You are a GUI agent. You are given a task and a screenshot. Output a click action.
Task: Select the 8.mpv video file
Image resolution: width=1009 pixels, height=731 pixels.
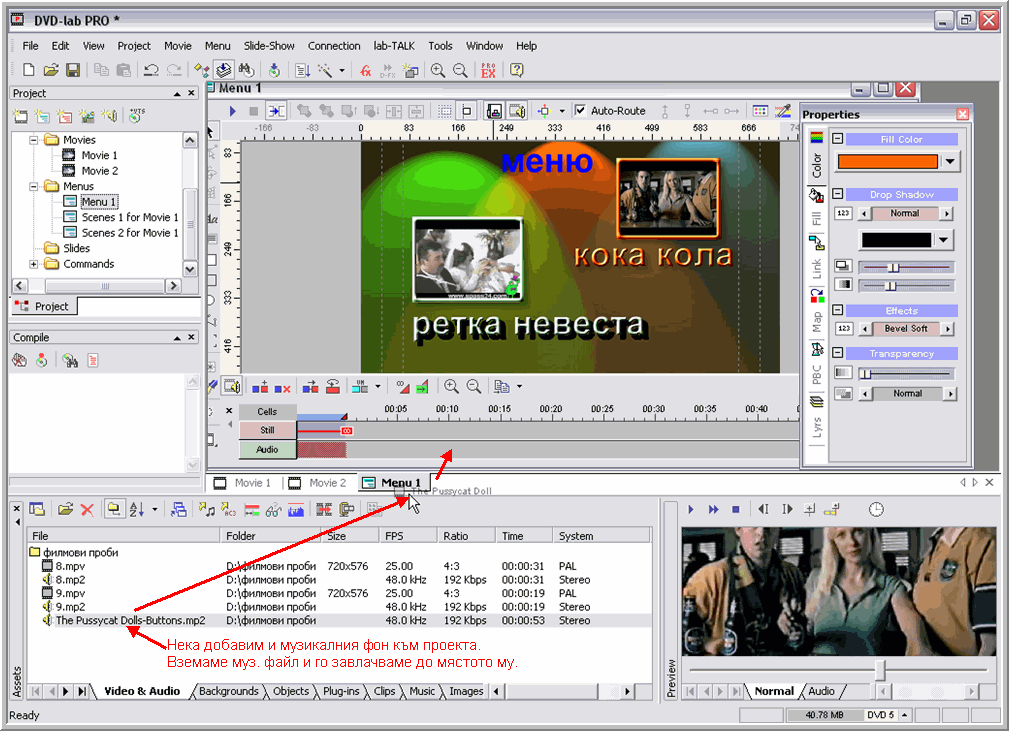click(70, 566)
